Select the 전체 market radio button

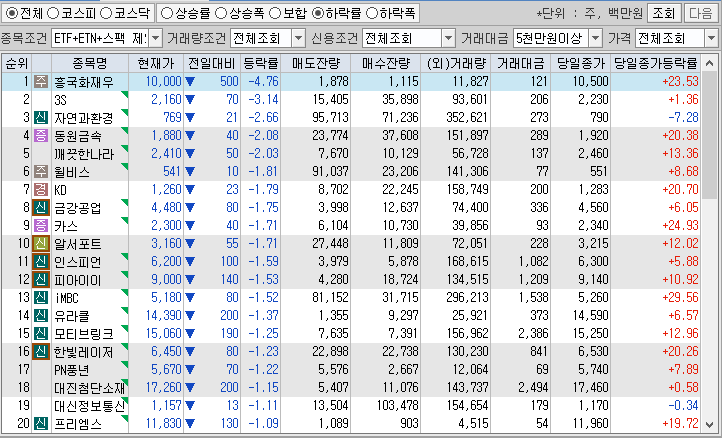[x=11, y=13]
